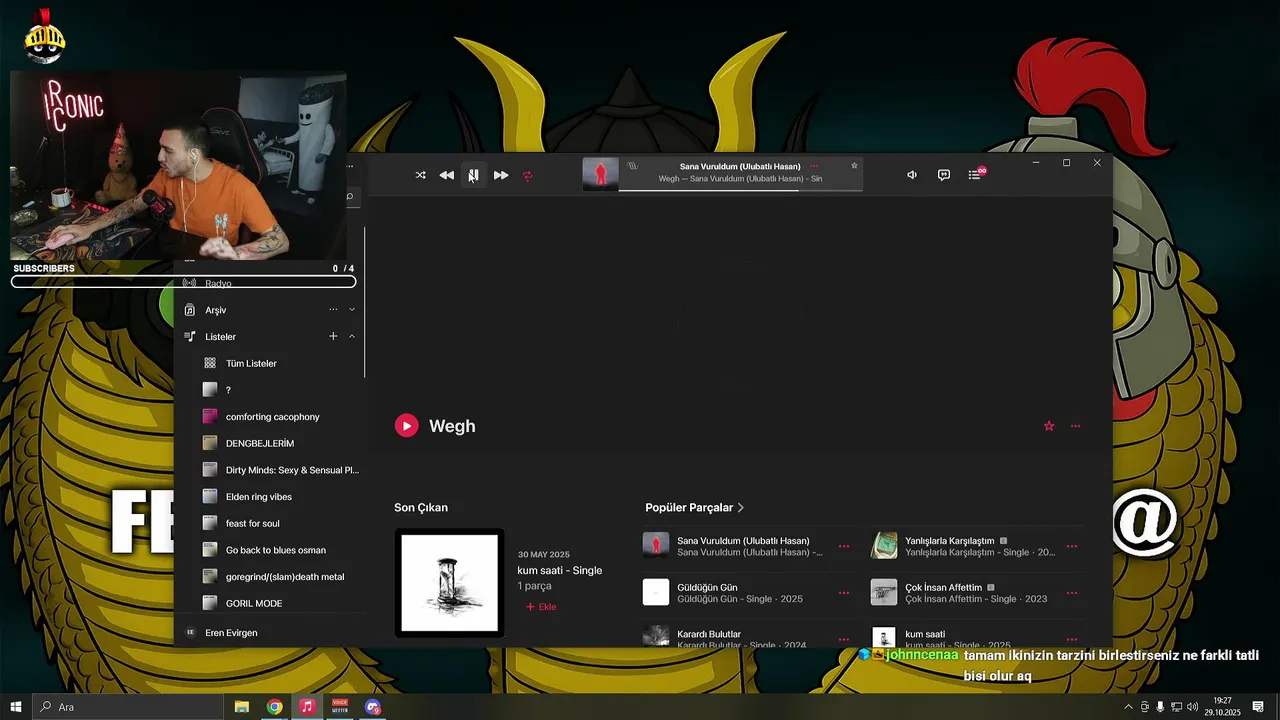The width and height of the screenshot is (1280, 720).
Task: Click Çok İnsan Affettim album thumbnail
Action: click(884, 592)
